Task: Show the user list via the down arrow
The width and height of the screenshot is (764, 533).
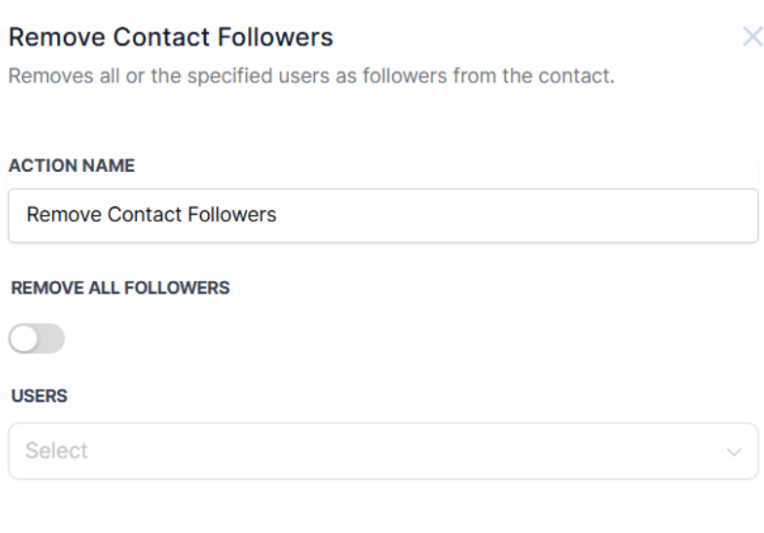Action: (734, 452)
